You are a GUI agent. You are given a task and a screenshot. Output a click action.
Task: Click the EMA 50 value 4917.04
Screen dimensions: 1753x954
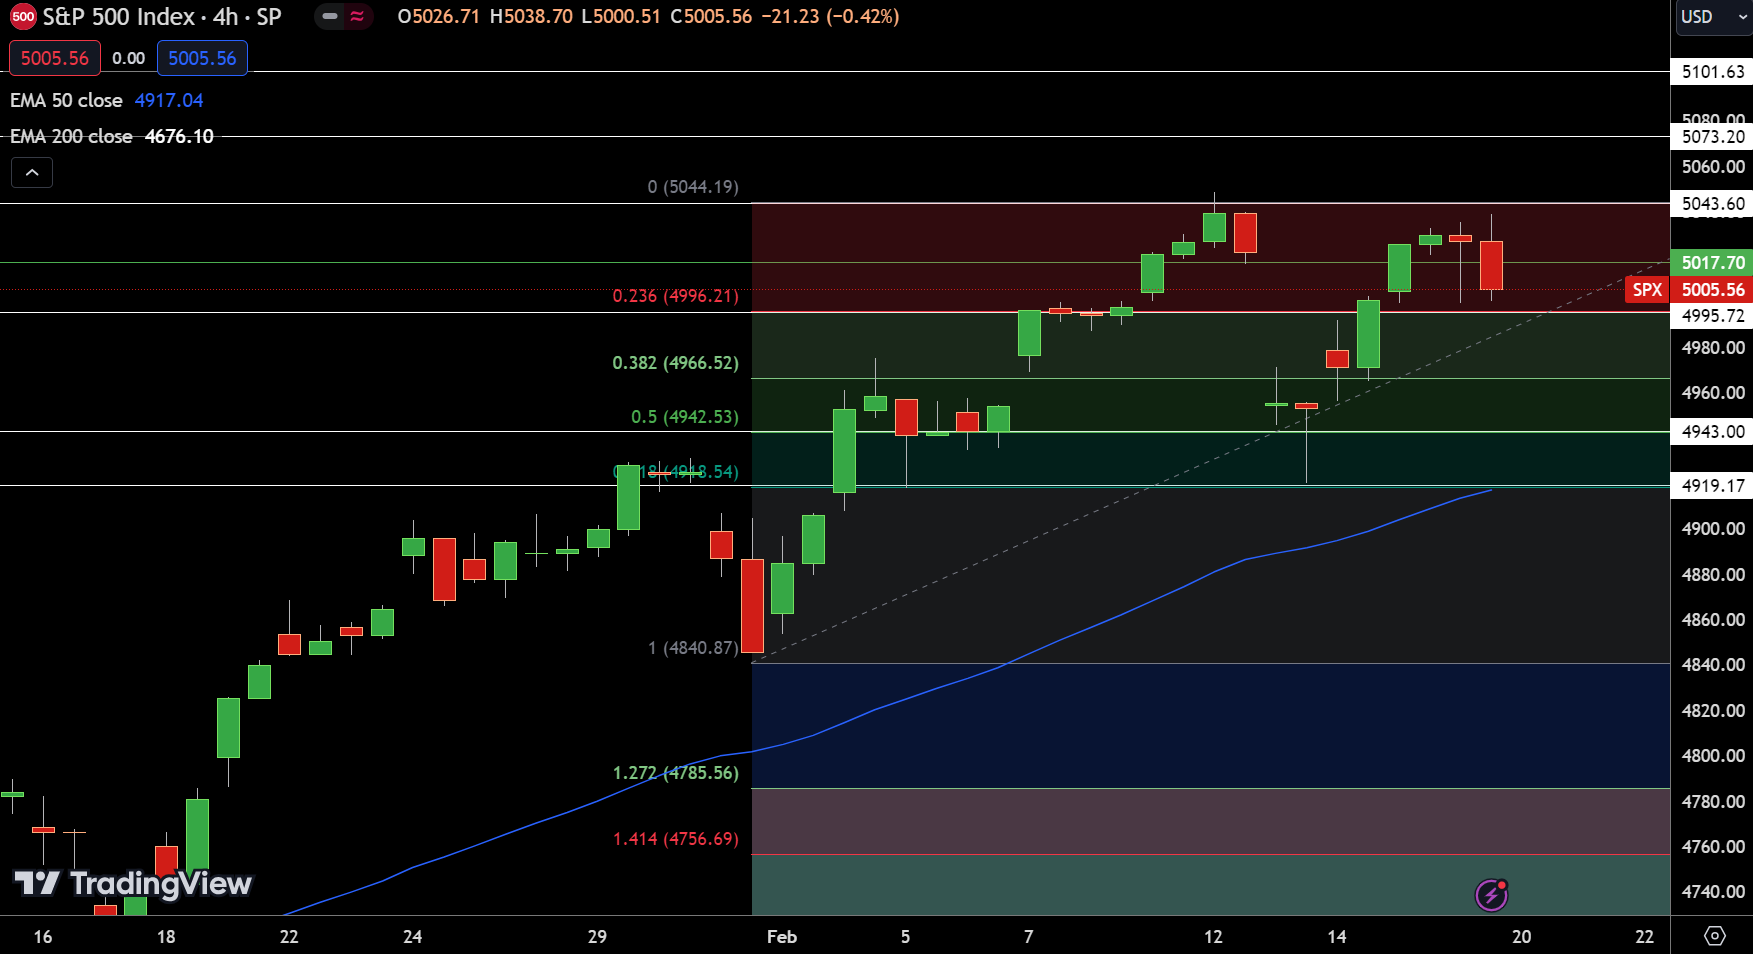coord(169,100)
